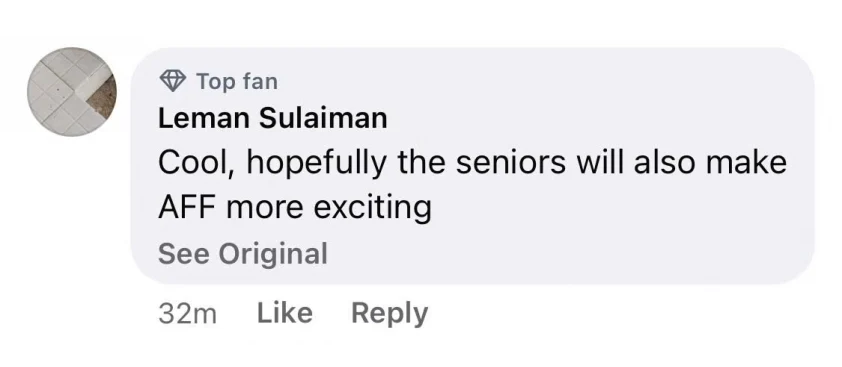Click the Leman Sulaiman commenter name
This screenshot has height=367, width=842.
[272, 118]
